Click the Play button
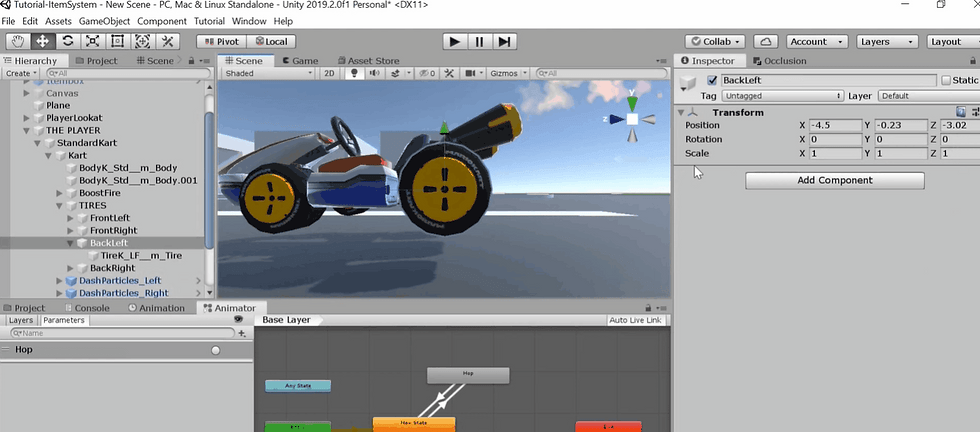 [455, 42]
